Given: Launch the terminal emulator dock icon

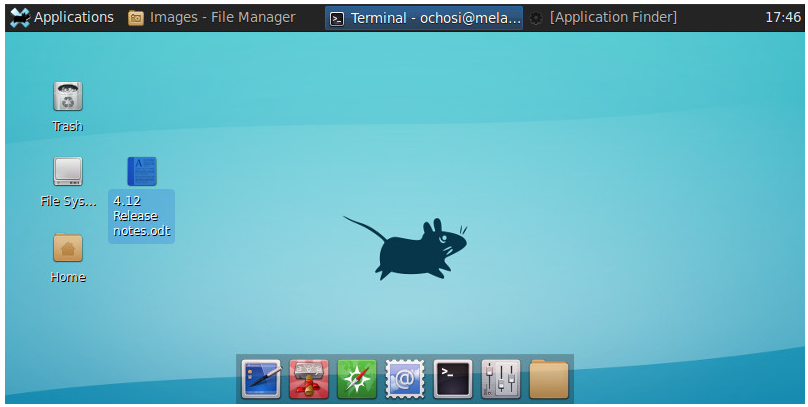Looking at the screenshot, I should 453,379.
